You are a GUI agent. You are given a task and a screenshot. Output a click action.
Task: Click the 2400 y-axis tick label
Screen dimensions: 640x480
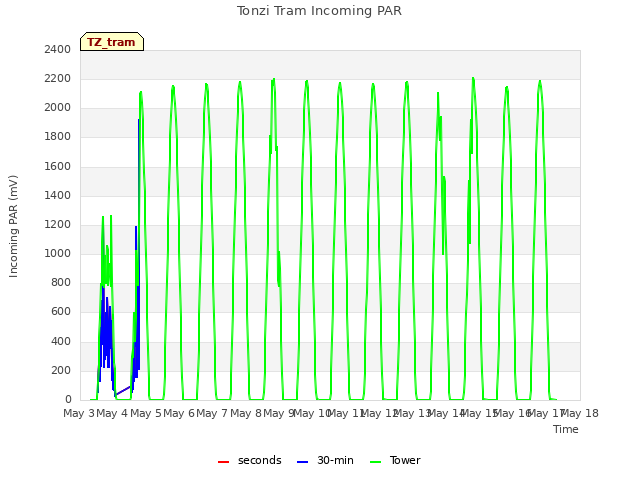[58, 50]
